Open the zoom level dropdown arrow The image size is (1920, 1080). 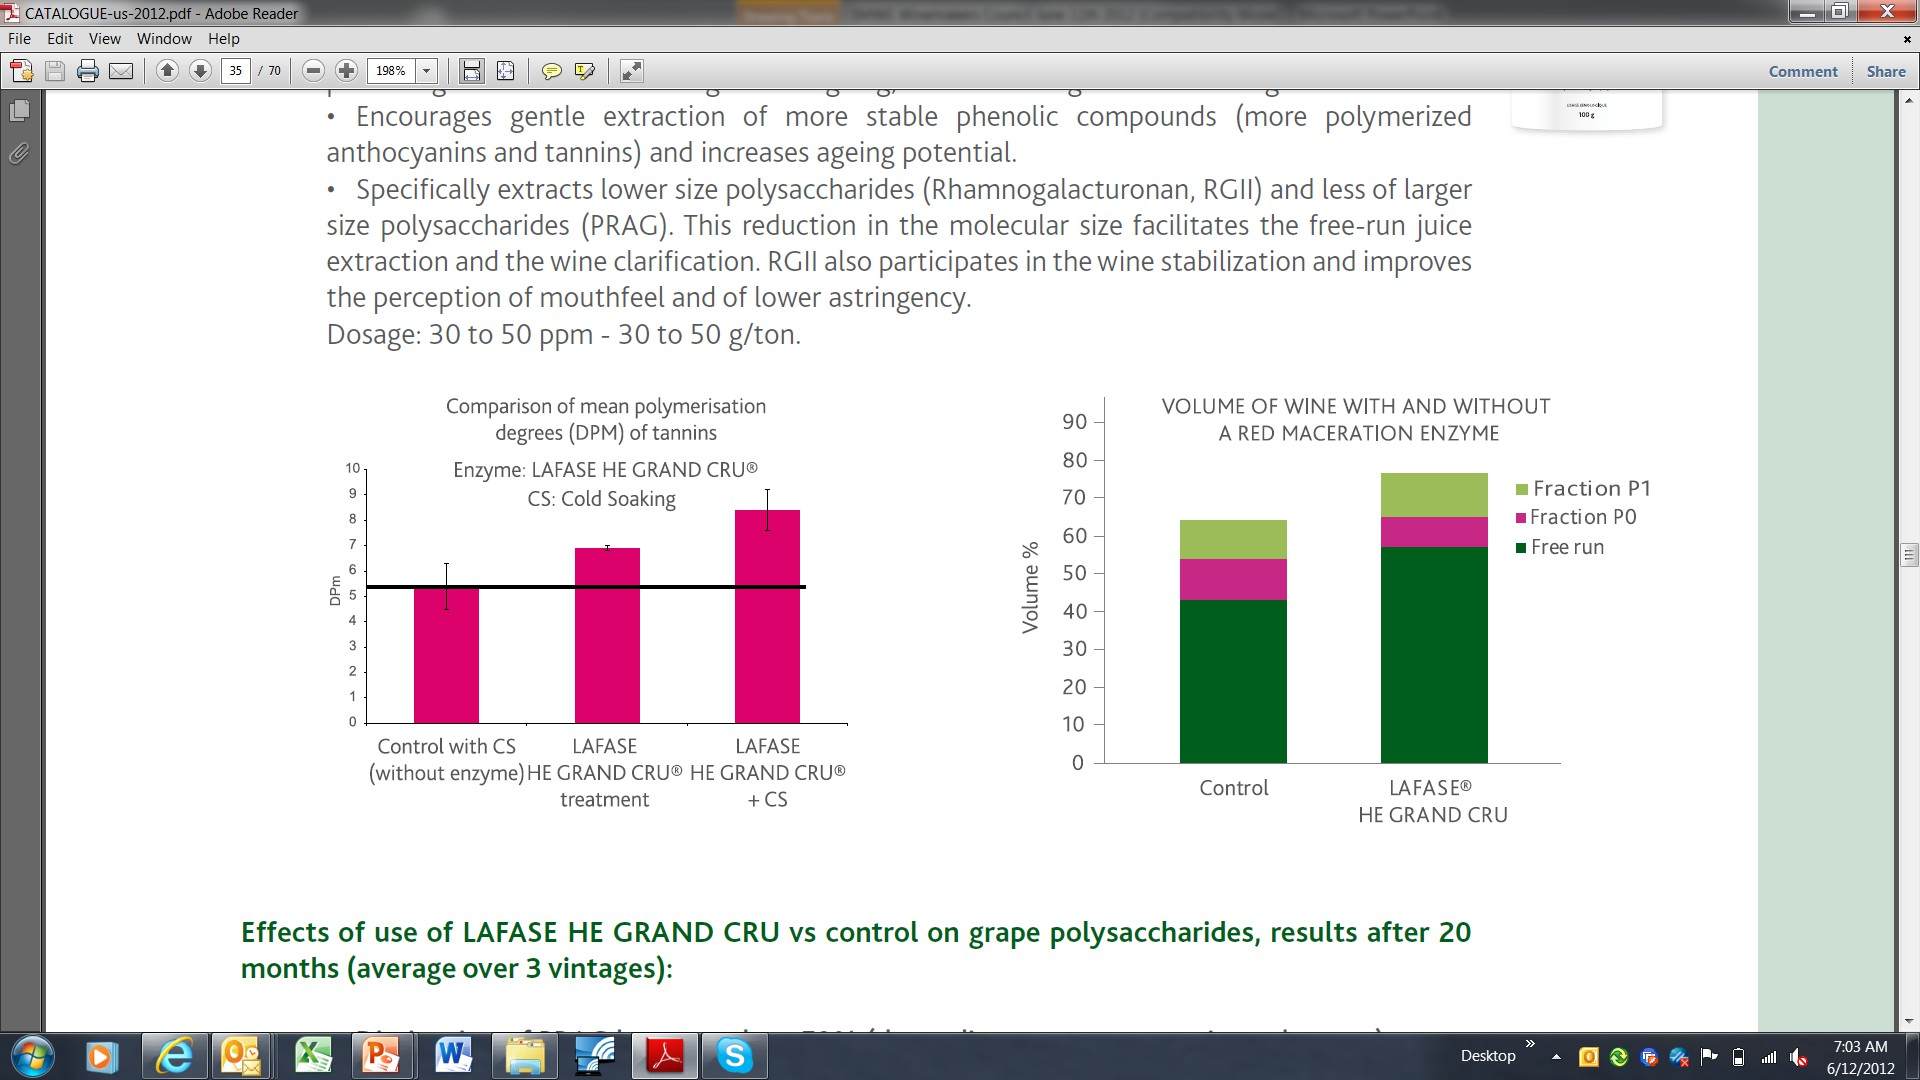coord(427,71)
